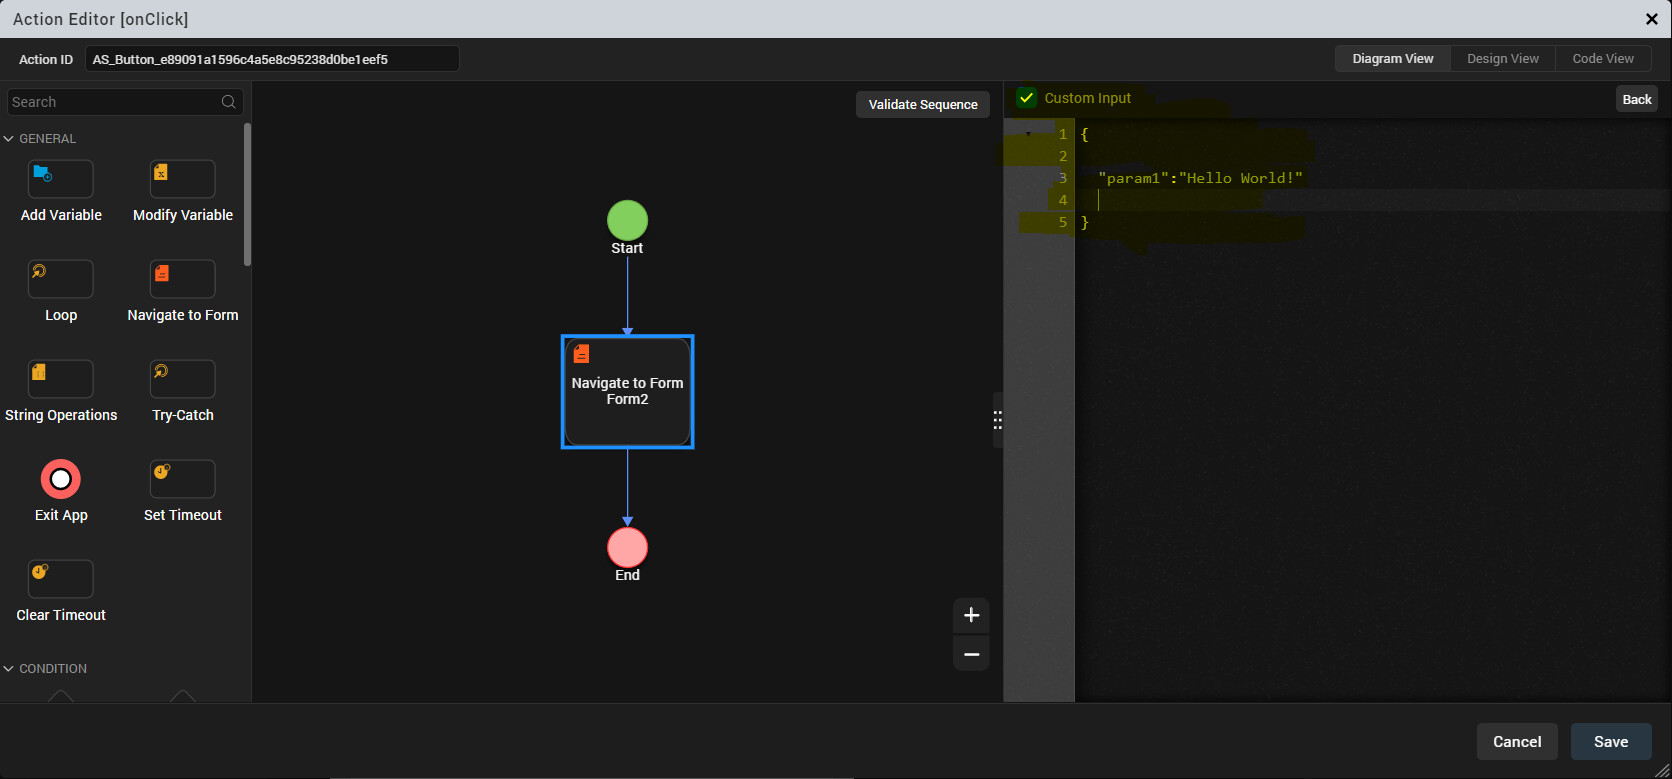This screenshot has height=779, width=1672.
Task: Uncheck the Custom Input checkbox
Action: (1026, 98)
